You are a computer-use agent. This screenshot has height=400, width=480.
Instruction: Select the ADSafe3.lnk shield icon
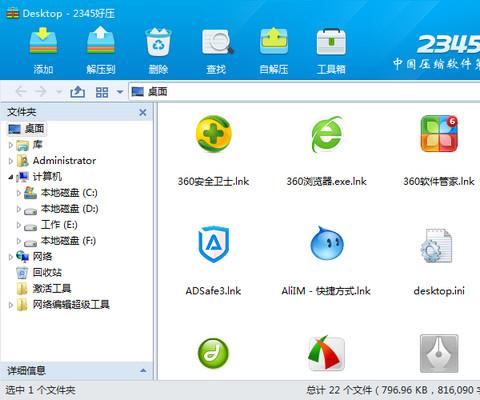(x=213, y=260)
